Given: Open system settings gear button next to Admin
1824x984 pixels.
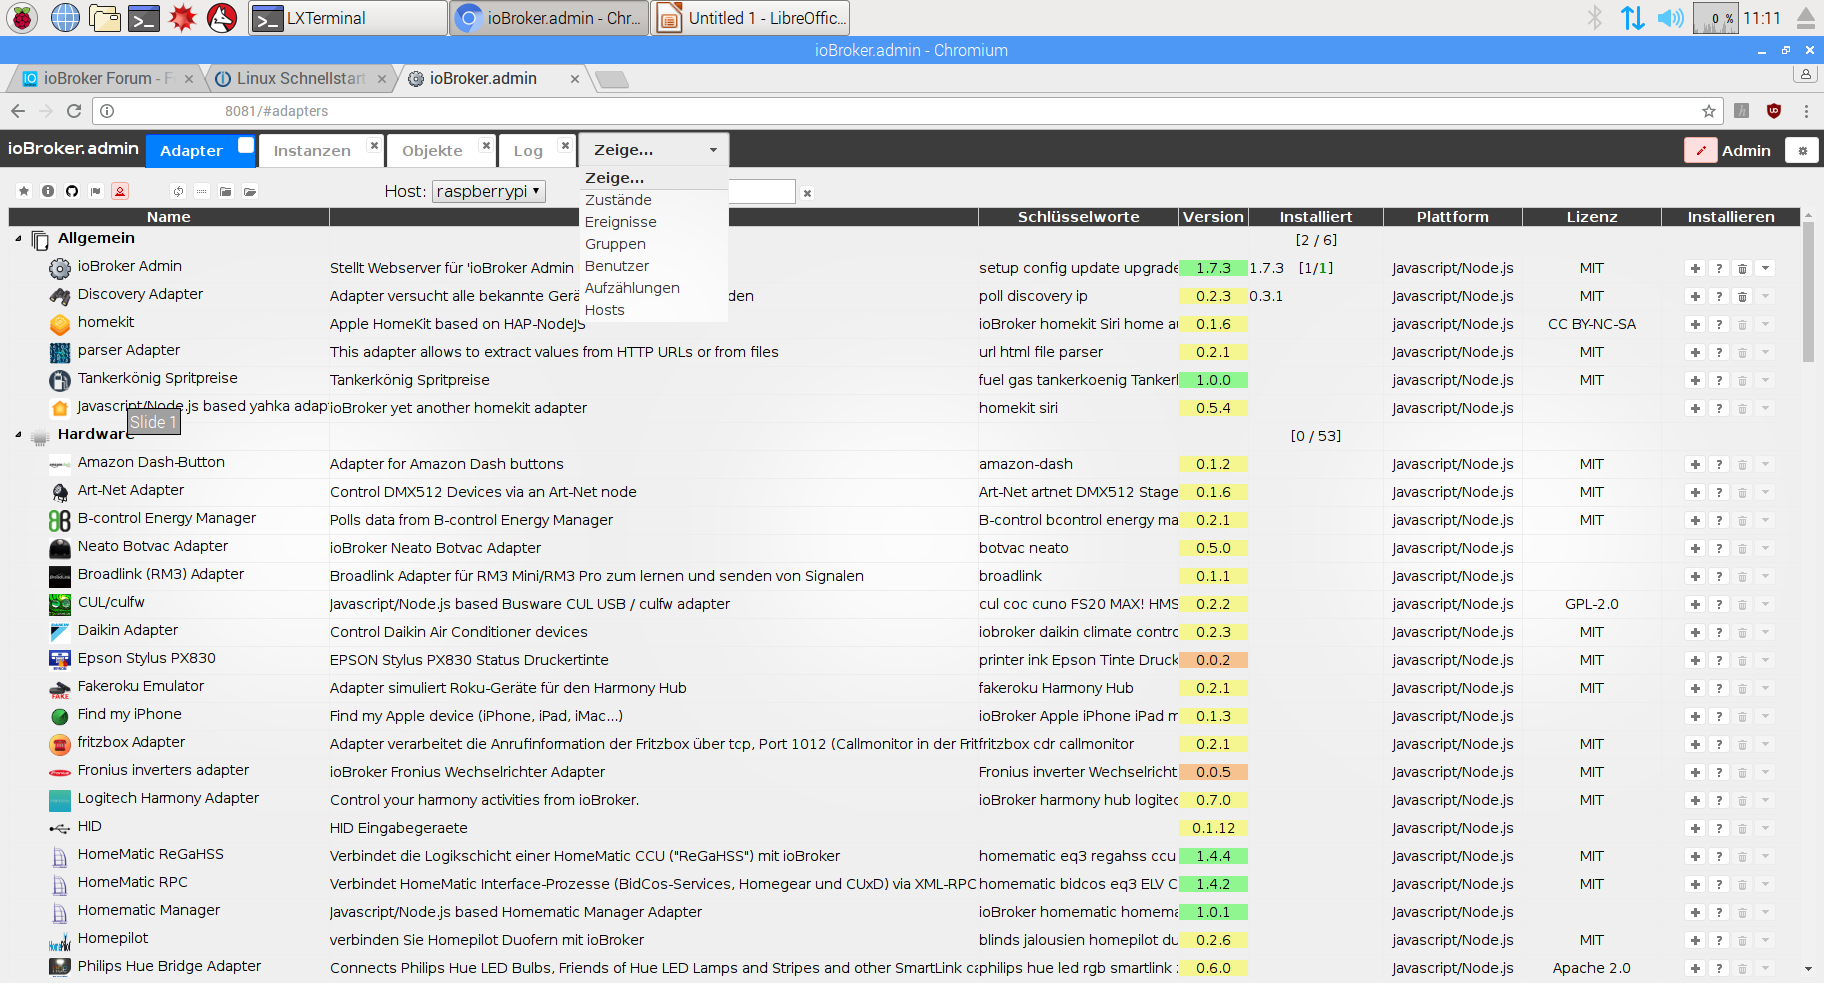Looking at the screenshot, I should [x=1802, y=150].
